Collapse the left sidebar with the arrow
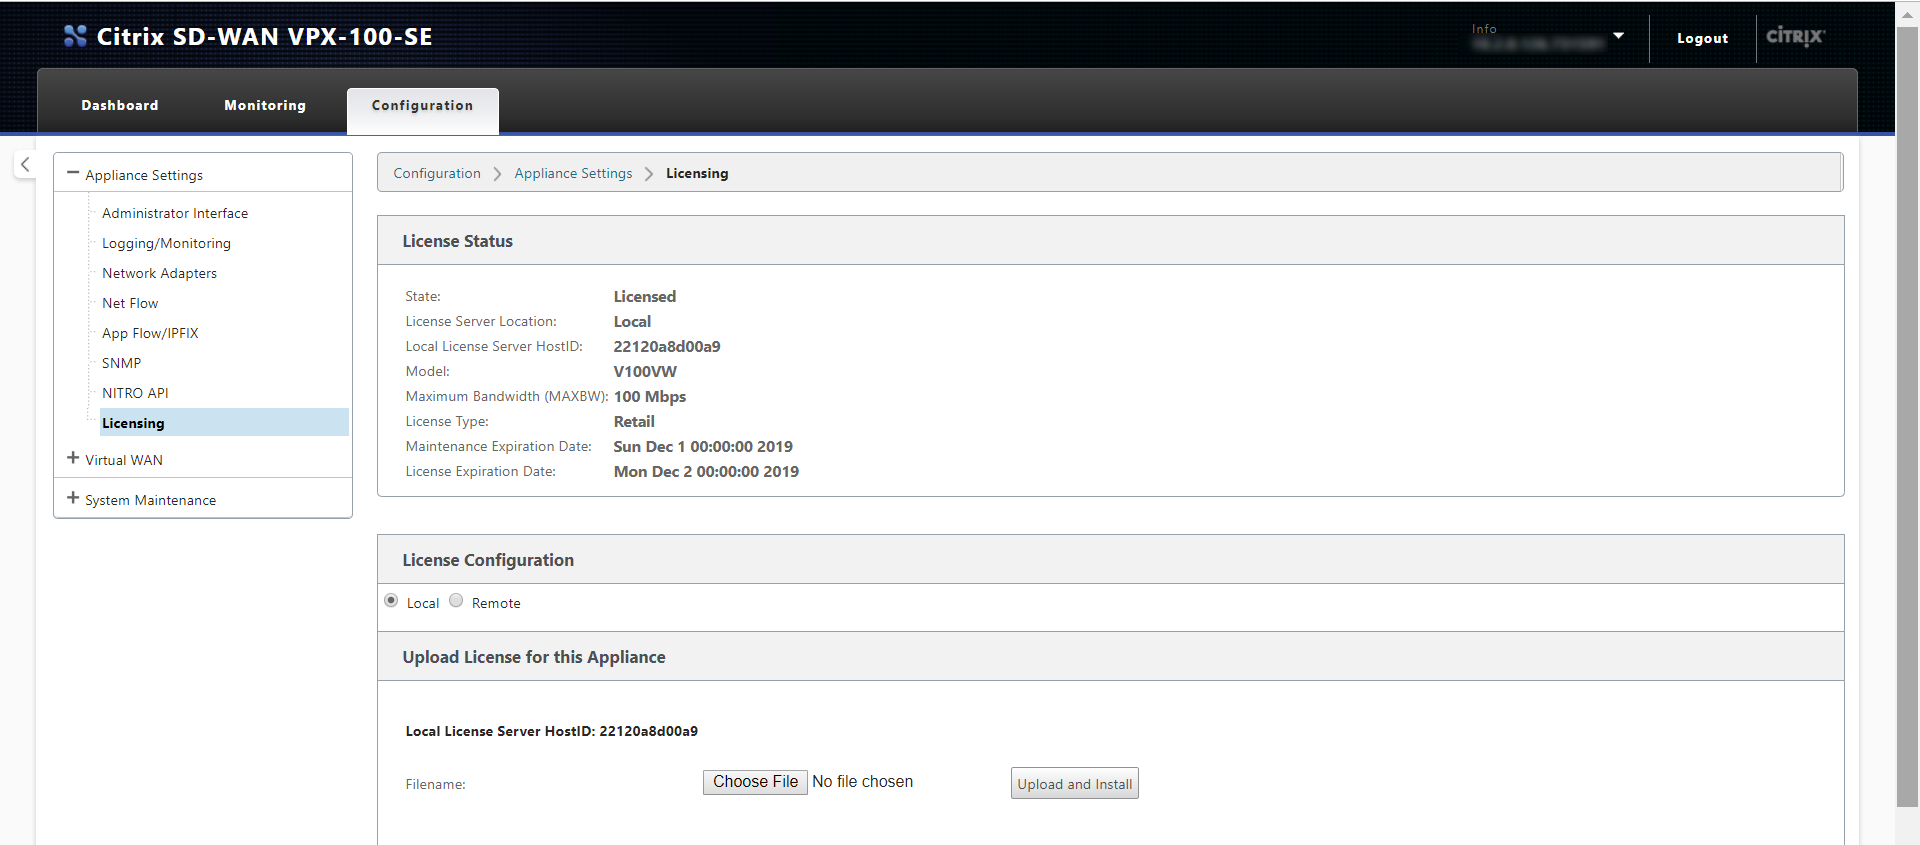 pyautogui.click(x=25, y=165)
